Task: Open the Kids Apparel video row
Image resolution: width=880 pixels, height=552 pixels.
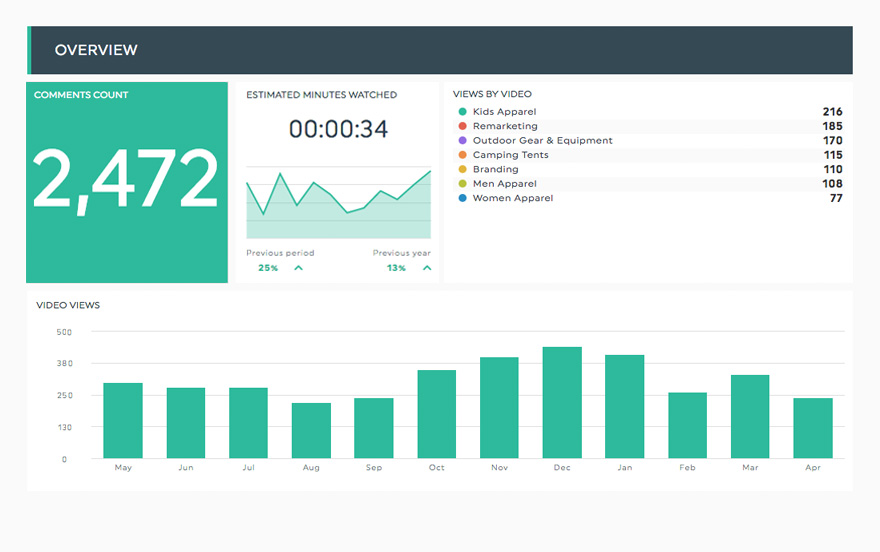Action: pyautogui.click(x=504, y=112)
